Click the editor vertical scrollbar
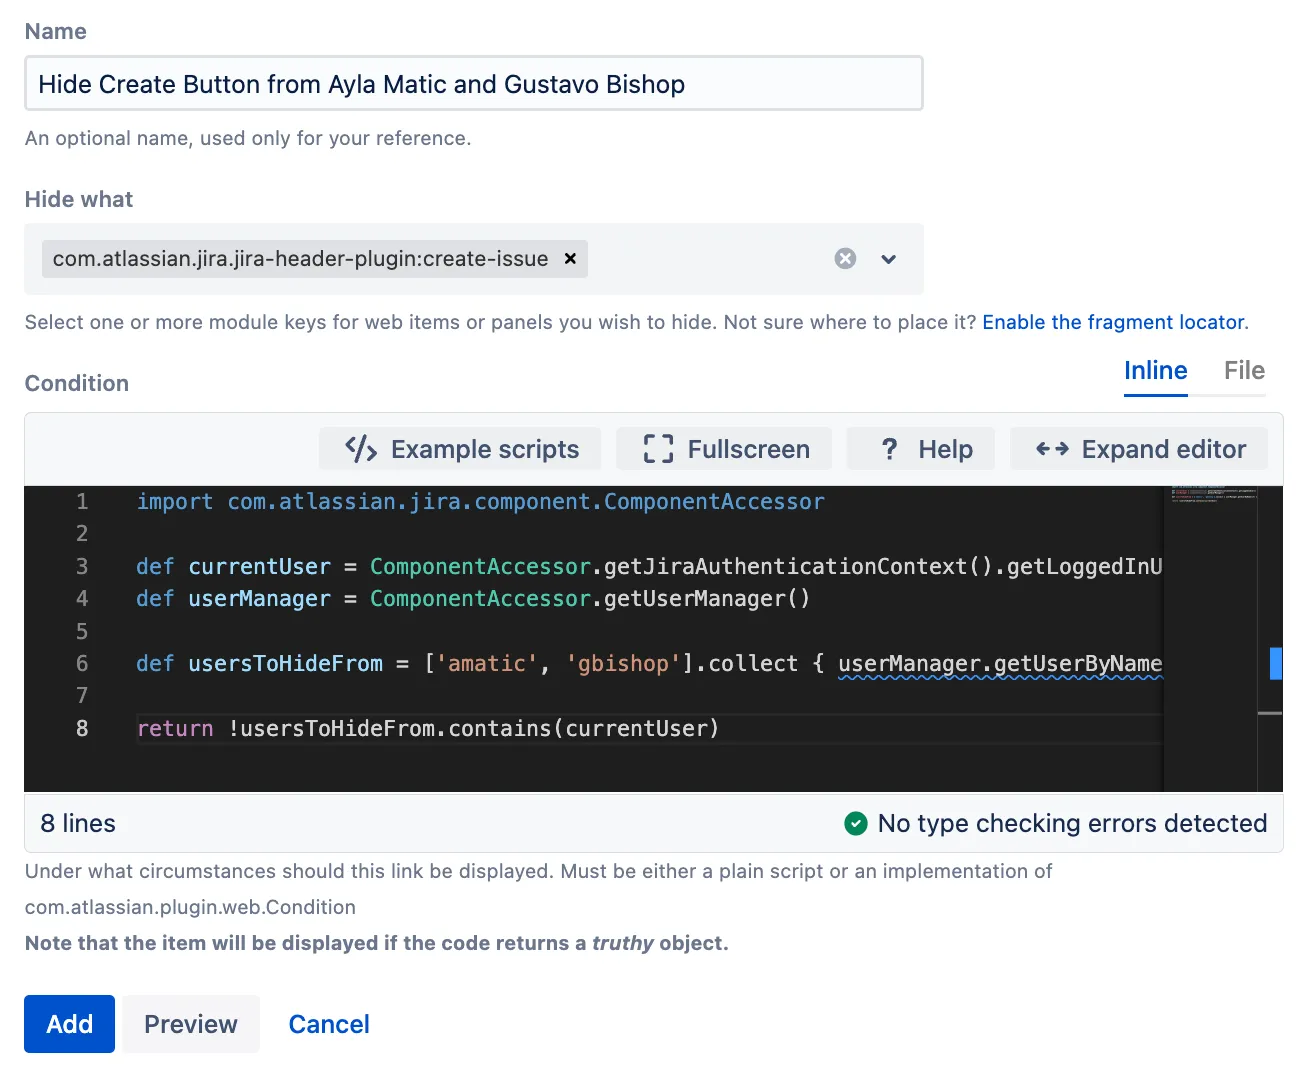This screenshot has height=1074, width=1310. [x=1270, y=639]
